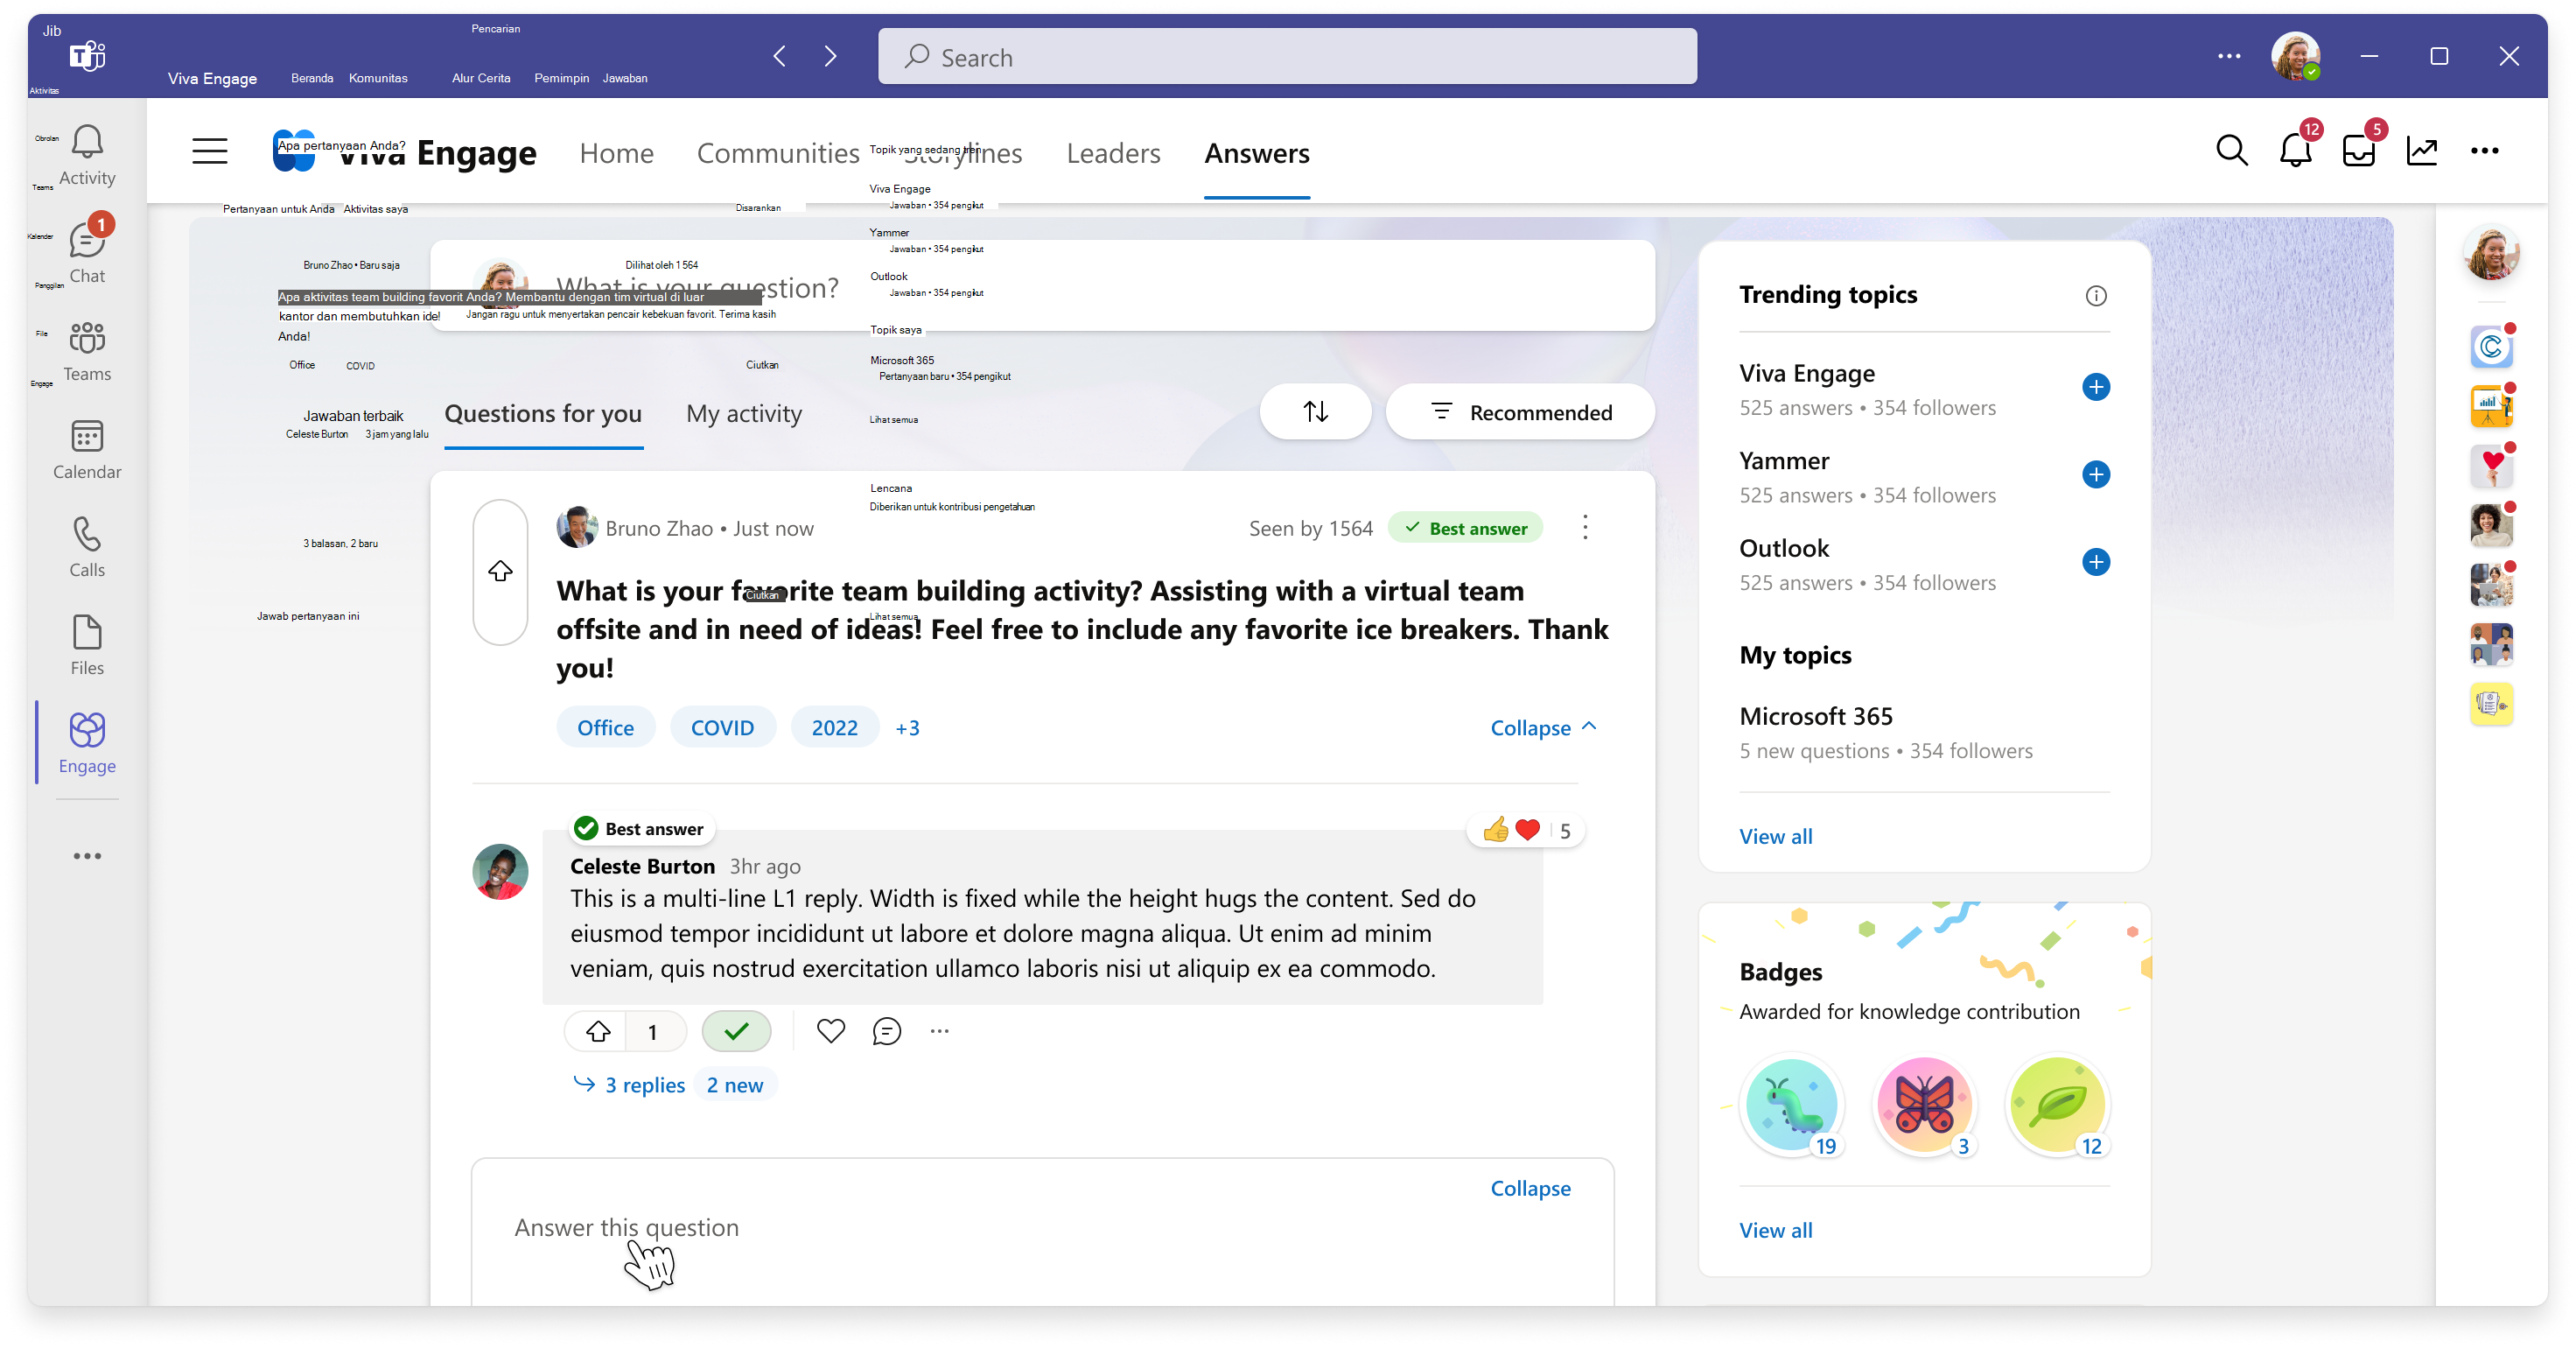Open Calls in the left rail

(87, 547)
